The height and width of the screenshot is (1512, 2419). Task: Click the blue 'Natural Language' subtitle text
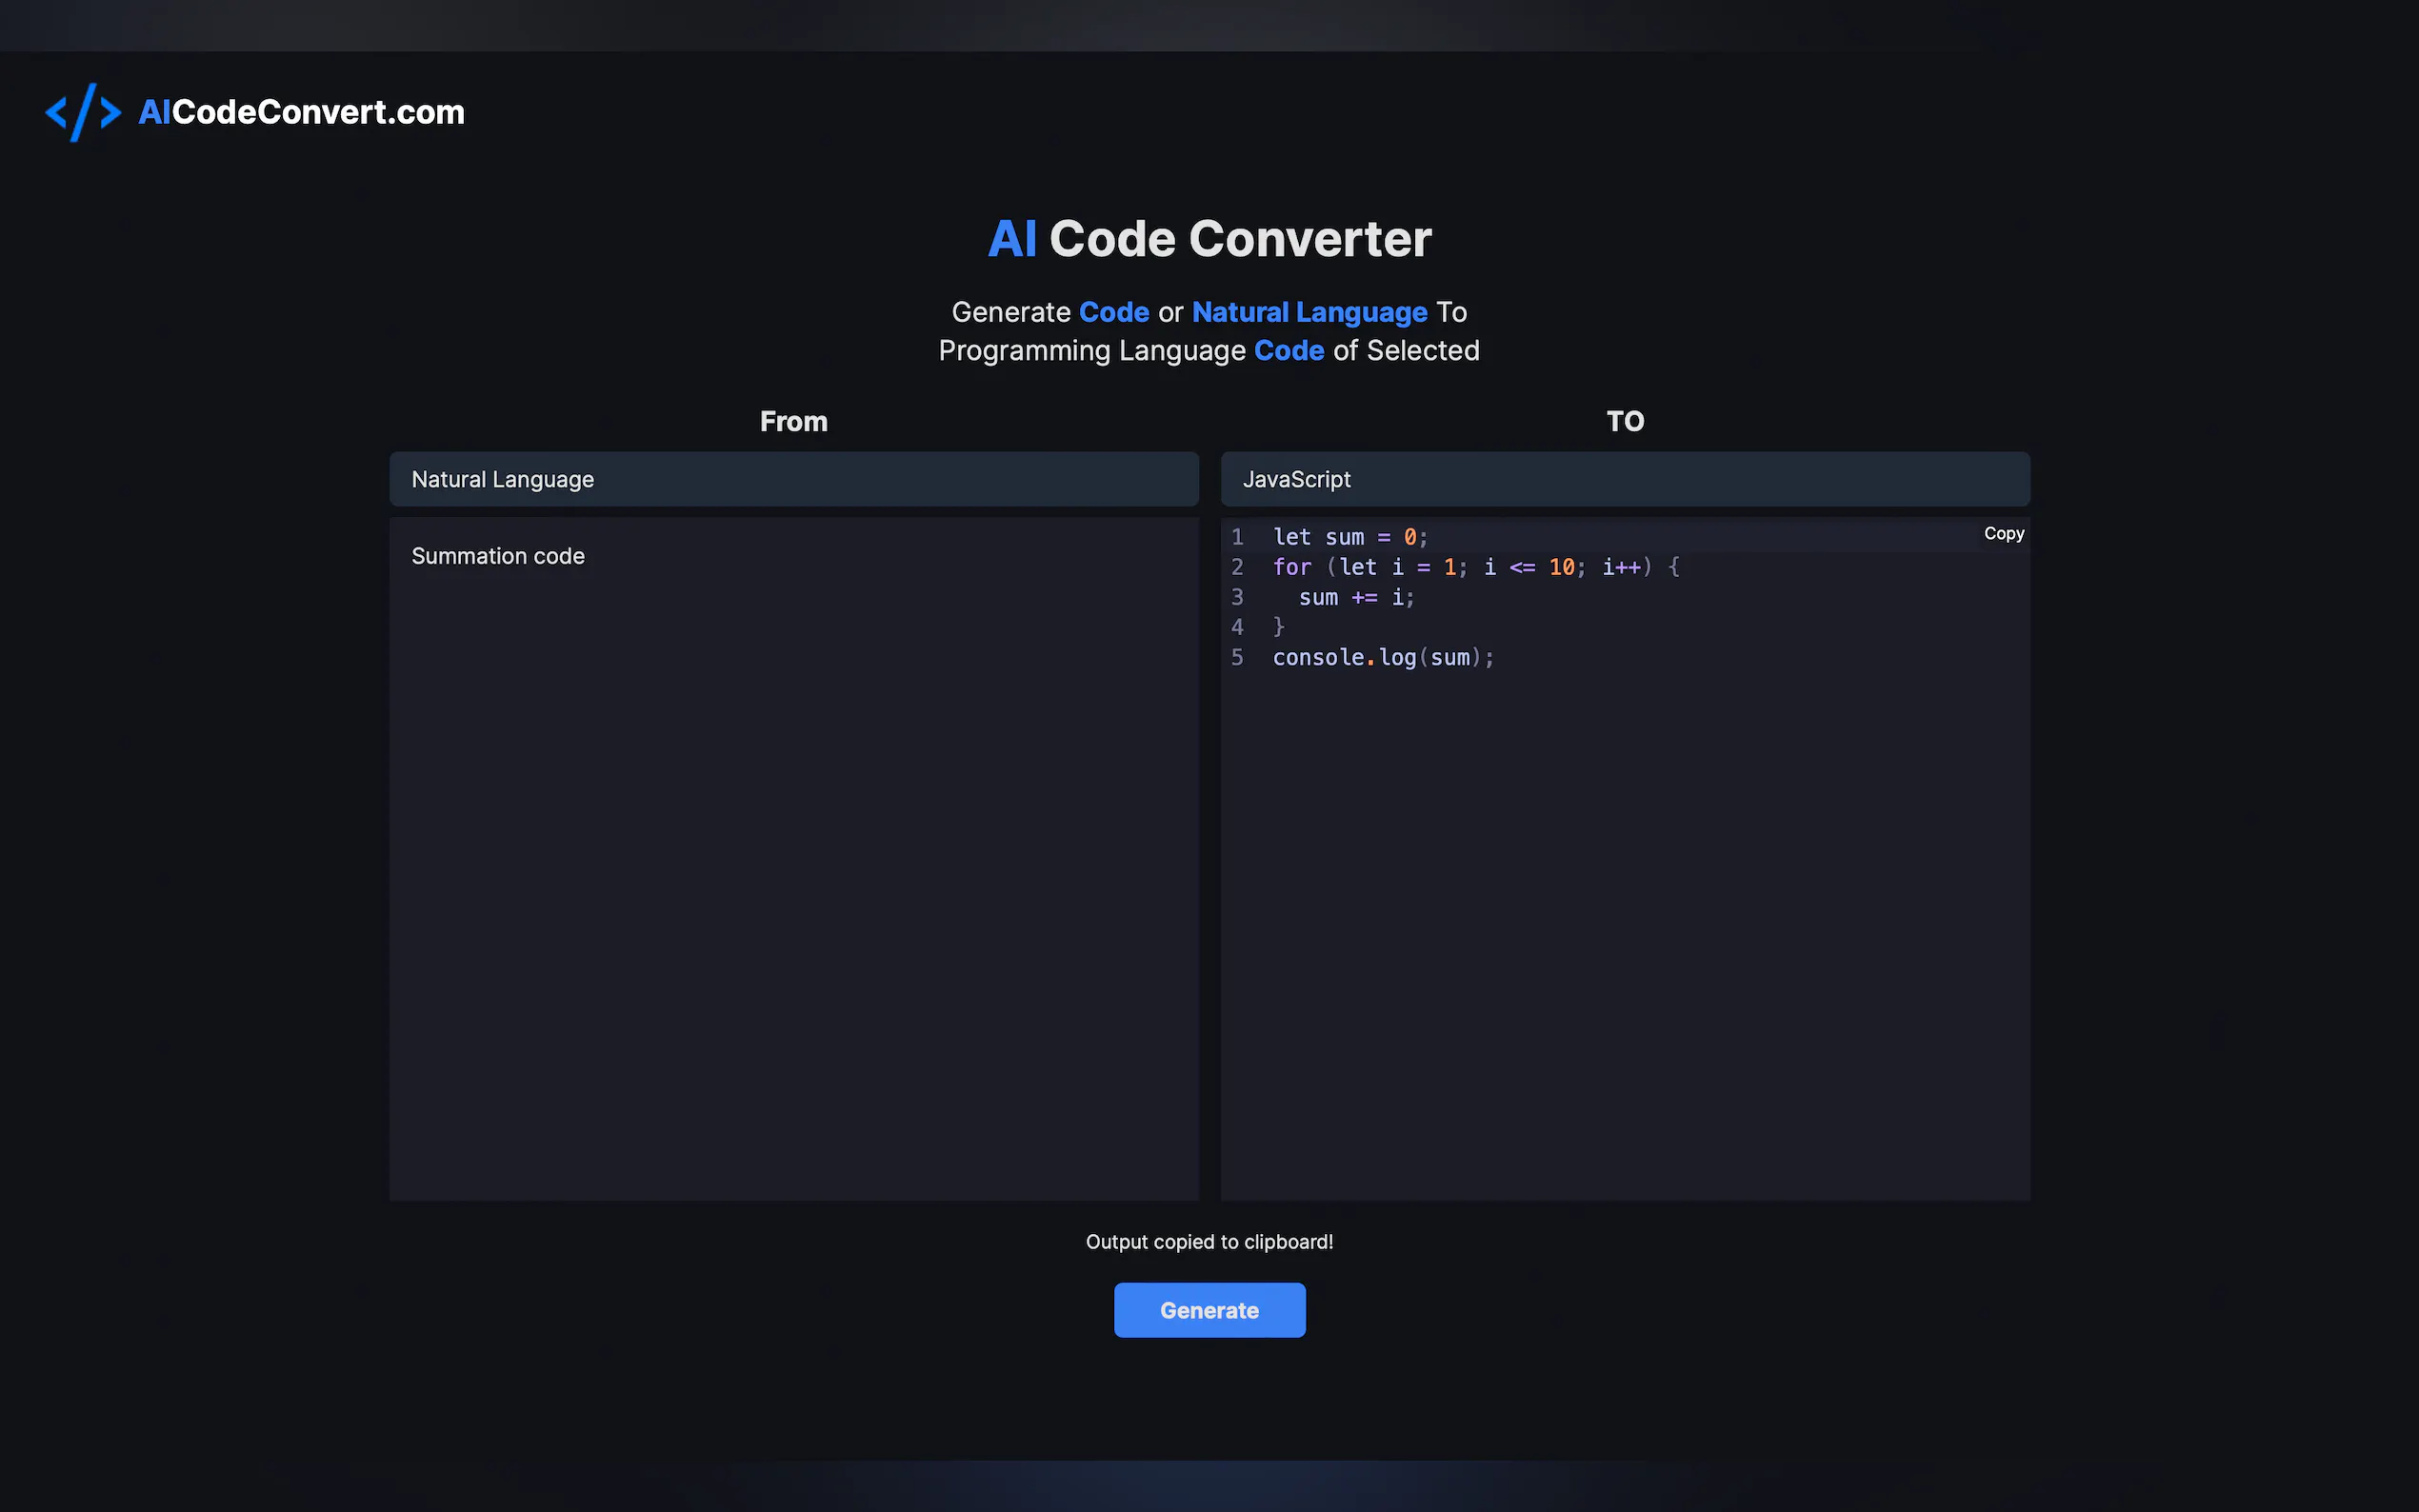click(1309, 312)
